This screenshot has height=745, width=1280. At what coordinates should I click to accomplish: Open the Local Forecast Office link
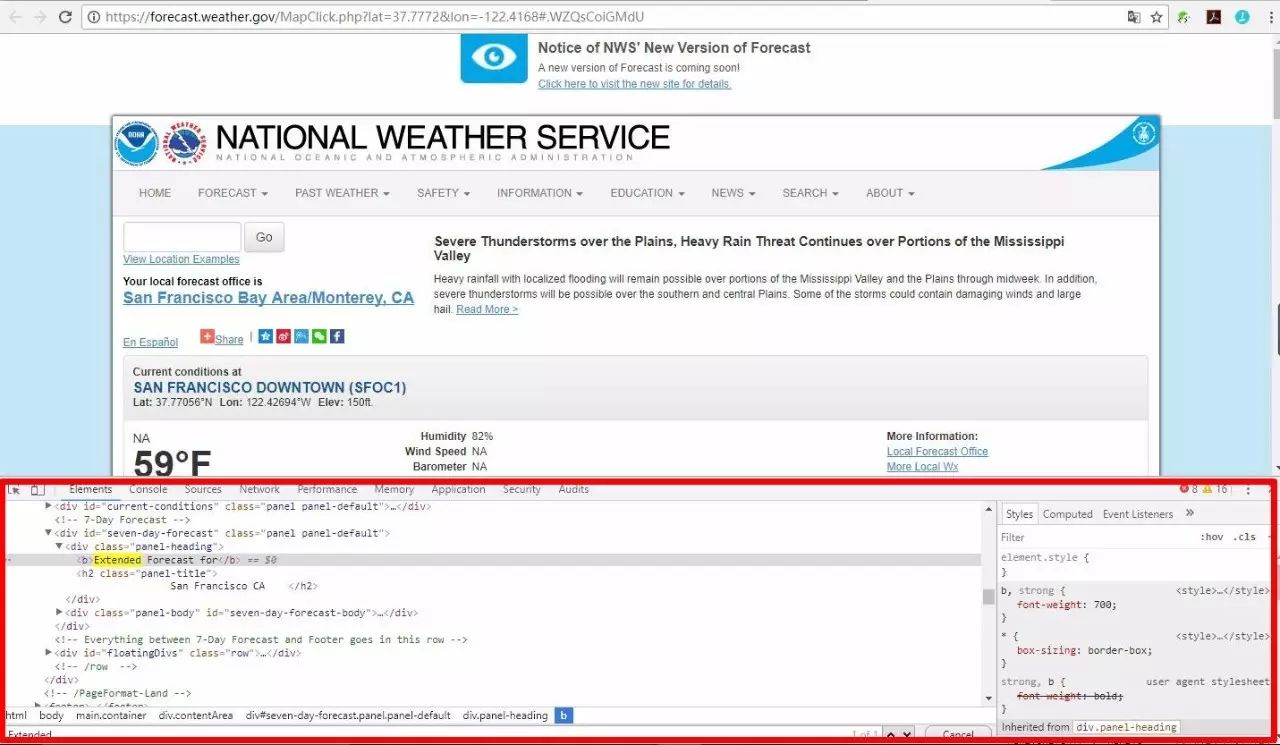coord(937,452)
